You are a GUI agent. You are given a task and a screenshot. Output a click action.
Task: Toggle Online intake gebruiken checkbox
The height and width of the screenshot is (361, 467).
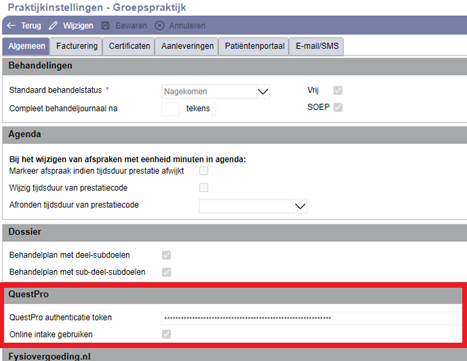pyautogui.click(x=166, y=334)
